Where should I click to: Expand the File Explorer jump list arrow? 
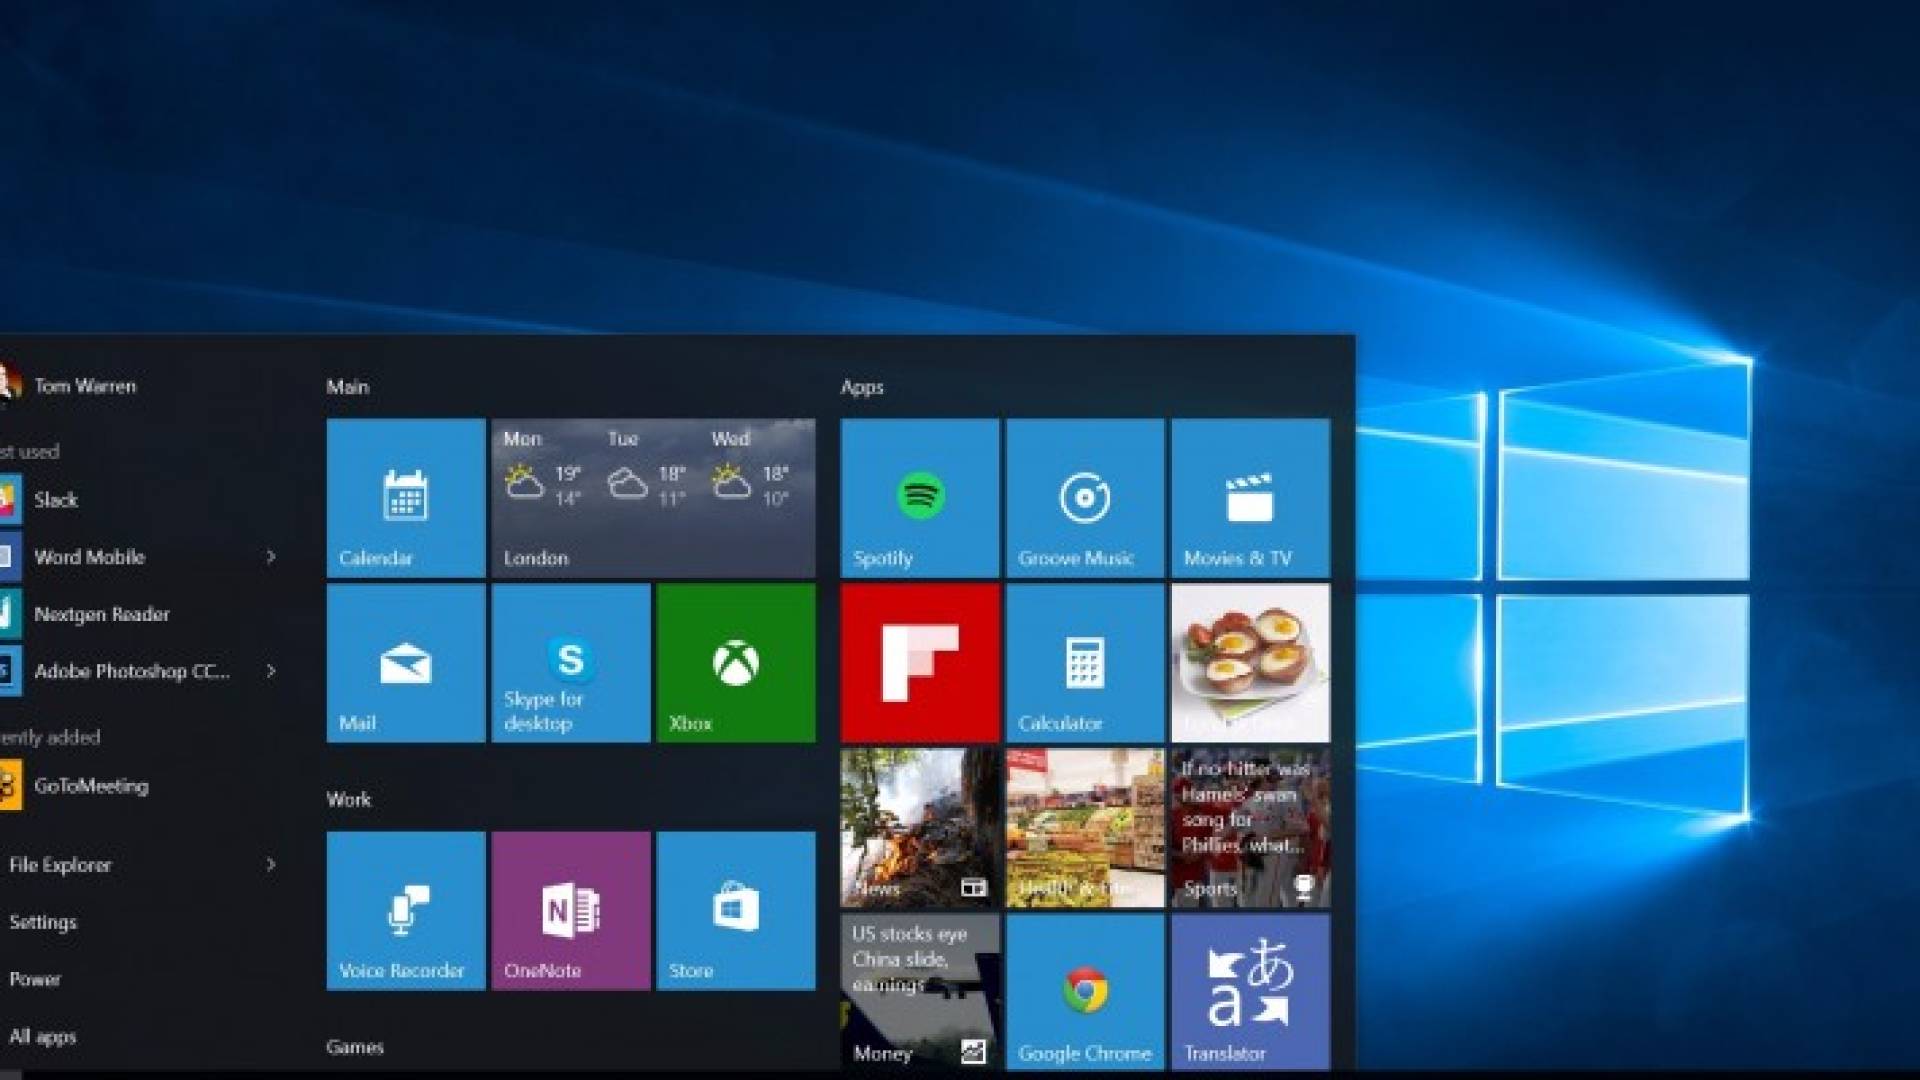[271, 864]
